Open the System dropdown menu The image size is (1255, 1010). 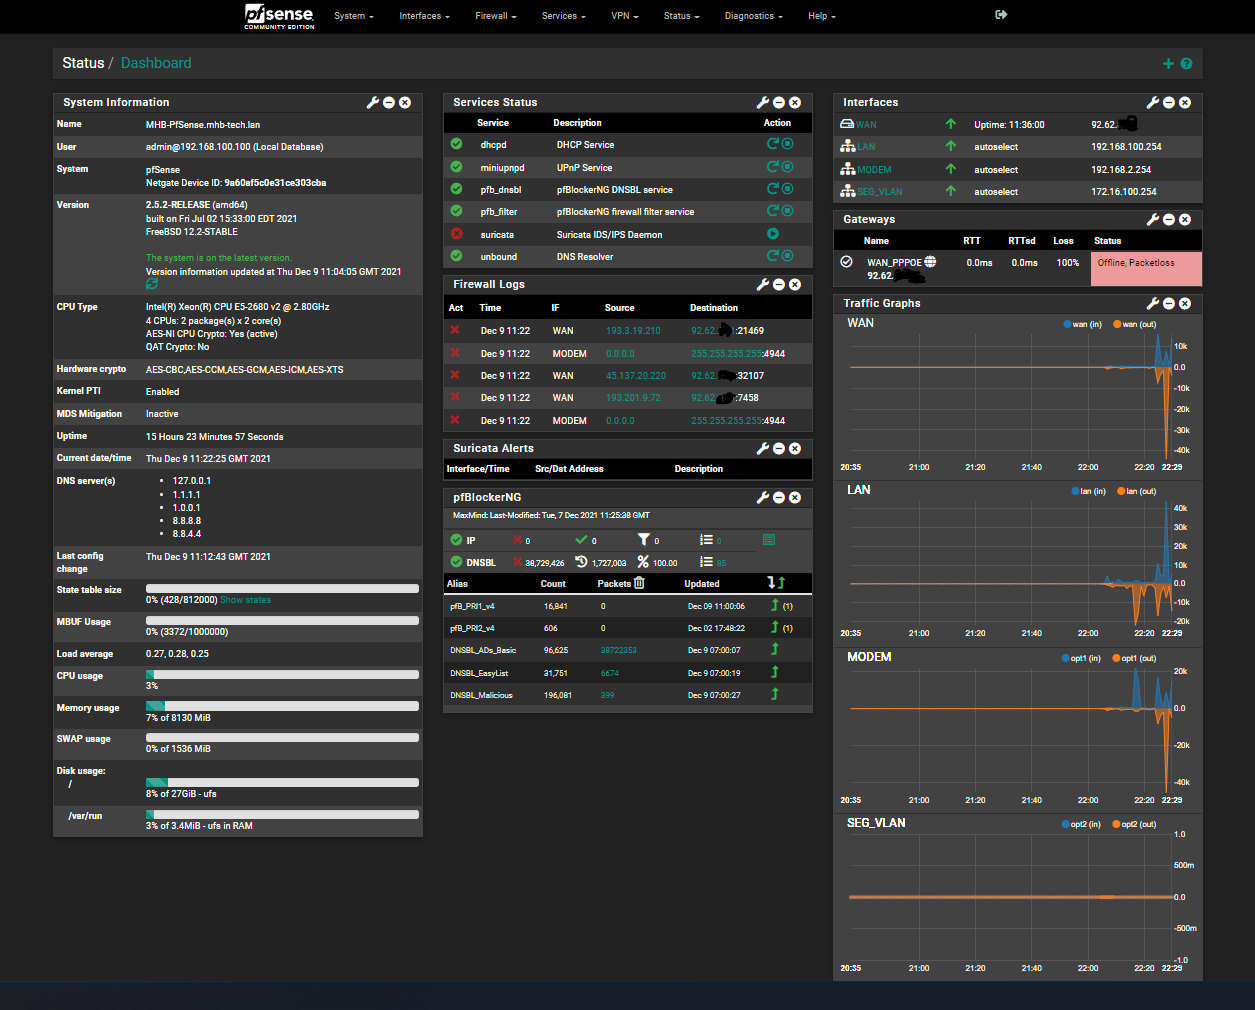tap(354, 16)
